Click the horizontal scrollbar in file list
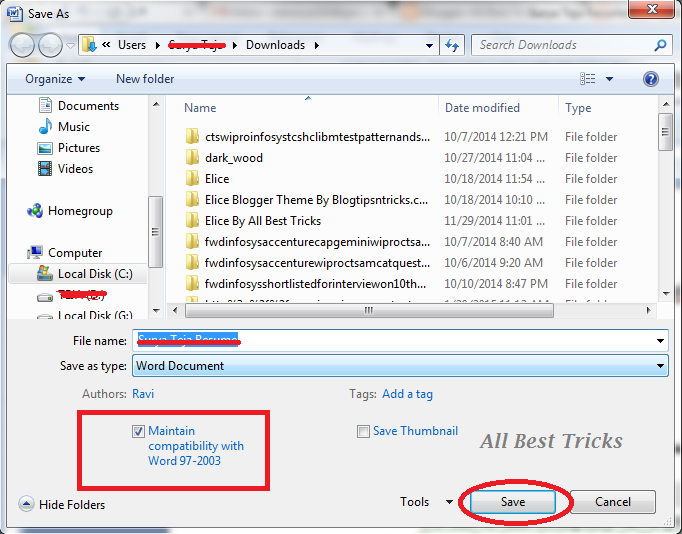682x534 pixels. coord(369,310)
